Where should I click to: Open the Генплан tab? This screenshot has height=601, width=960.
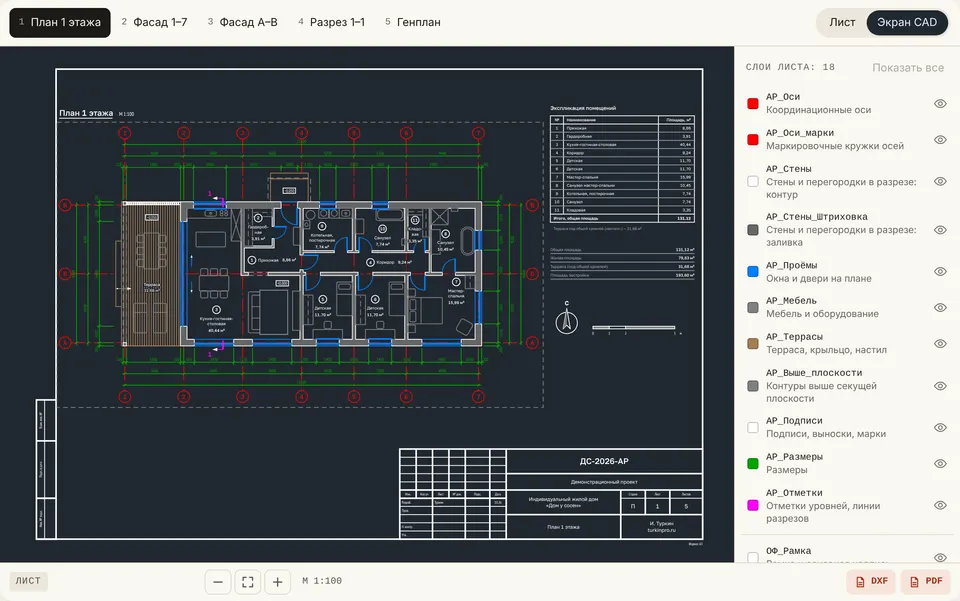tap(413, 23)
